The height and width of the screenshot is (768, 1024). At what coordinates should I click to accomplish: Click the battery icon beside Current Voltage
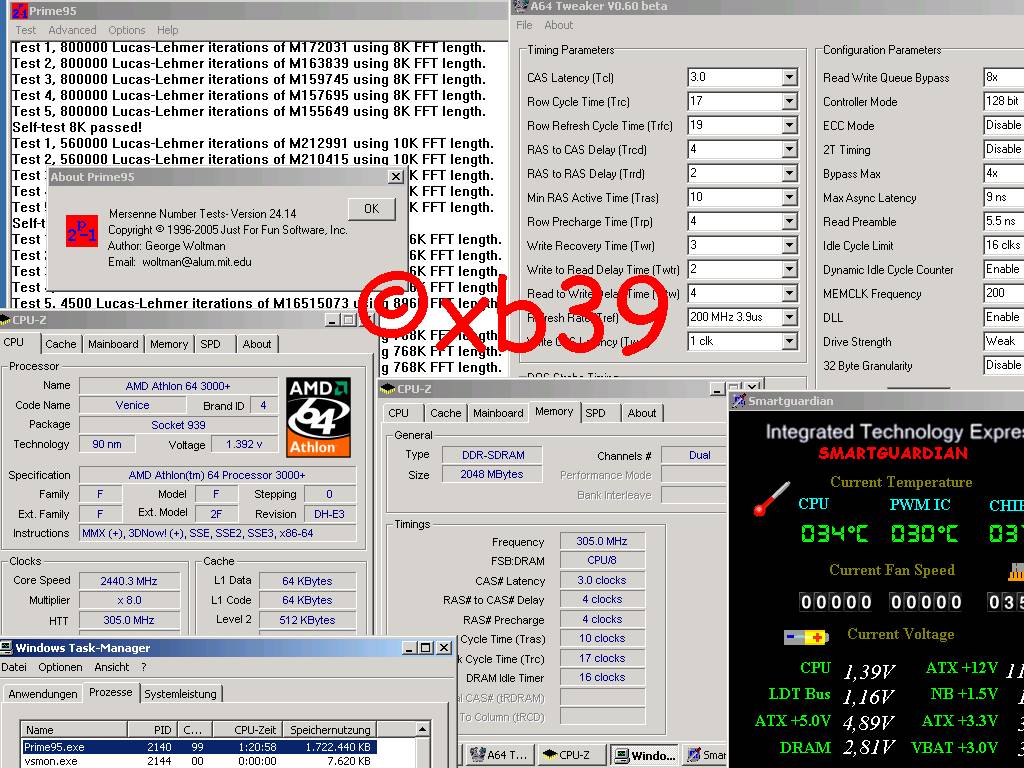pyautogui.click(x=807, y=637)
